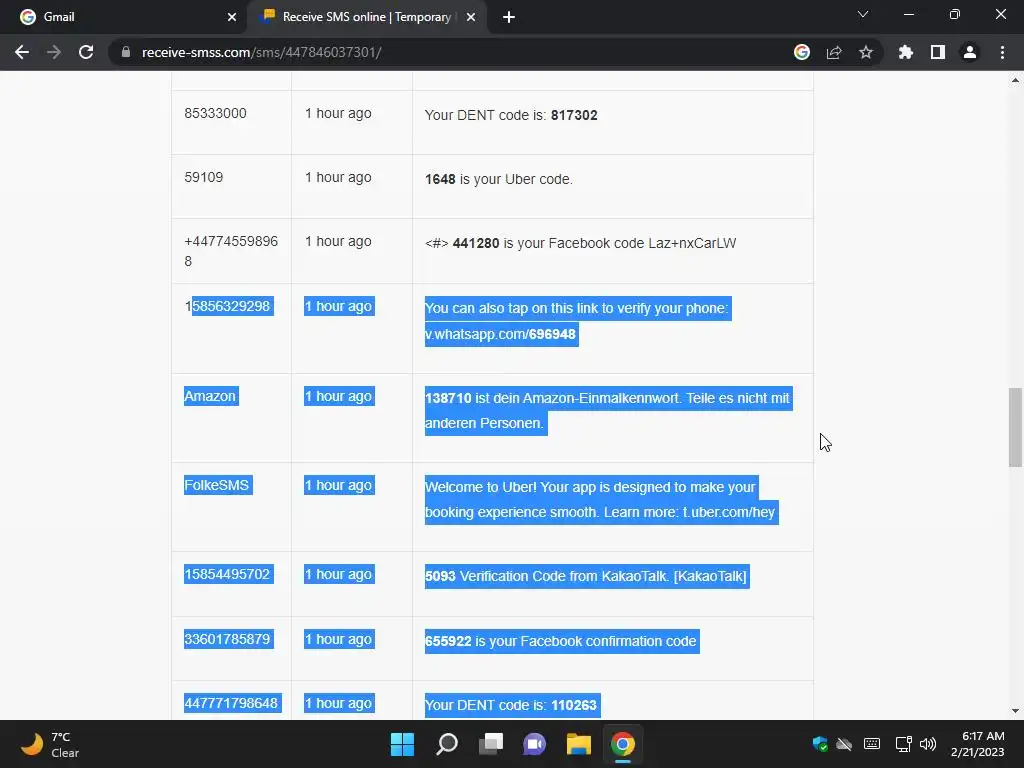Open the Chrome profile menu

coord(970,52)
